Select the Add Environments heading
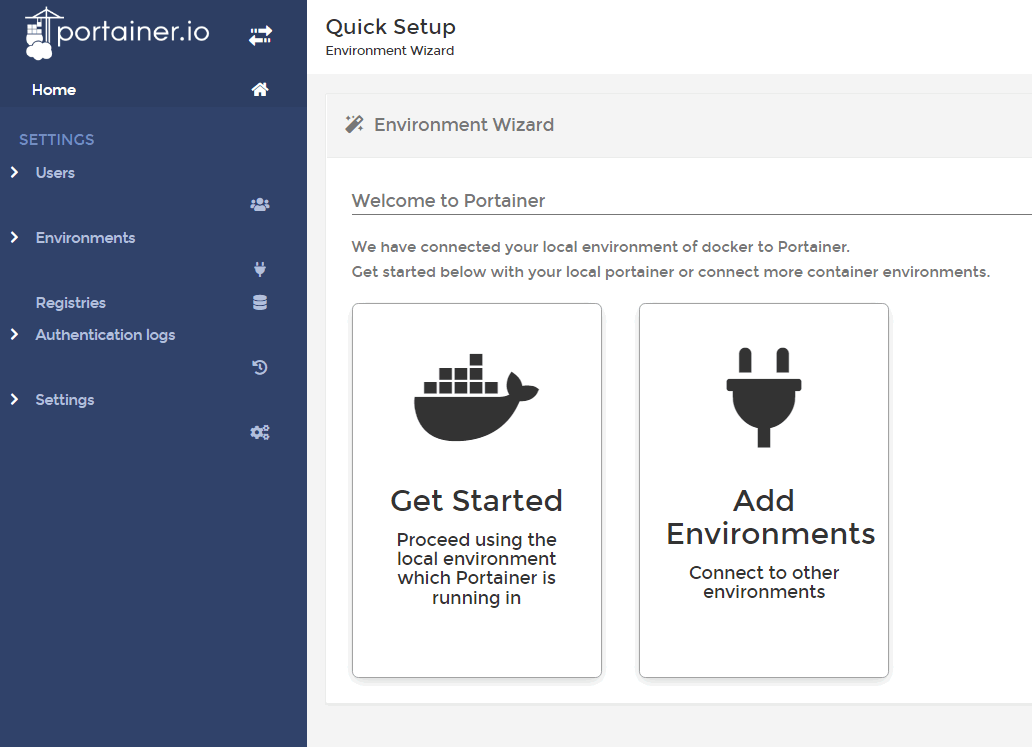Screen dimensions: 1032x747 [x=770, y=517]
